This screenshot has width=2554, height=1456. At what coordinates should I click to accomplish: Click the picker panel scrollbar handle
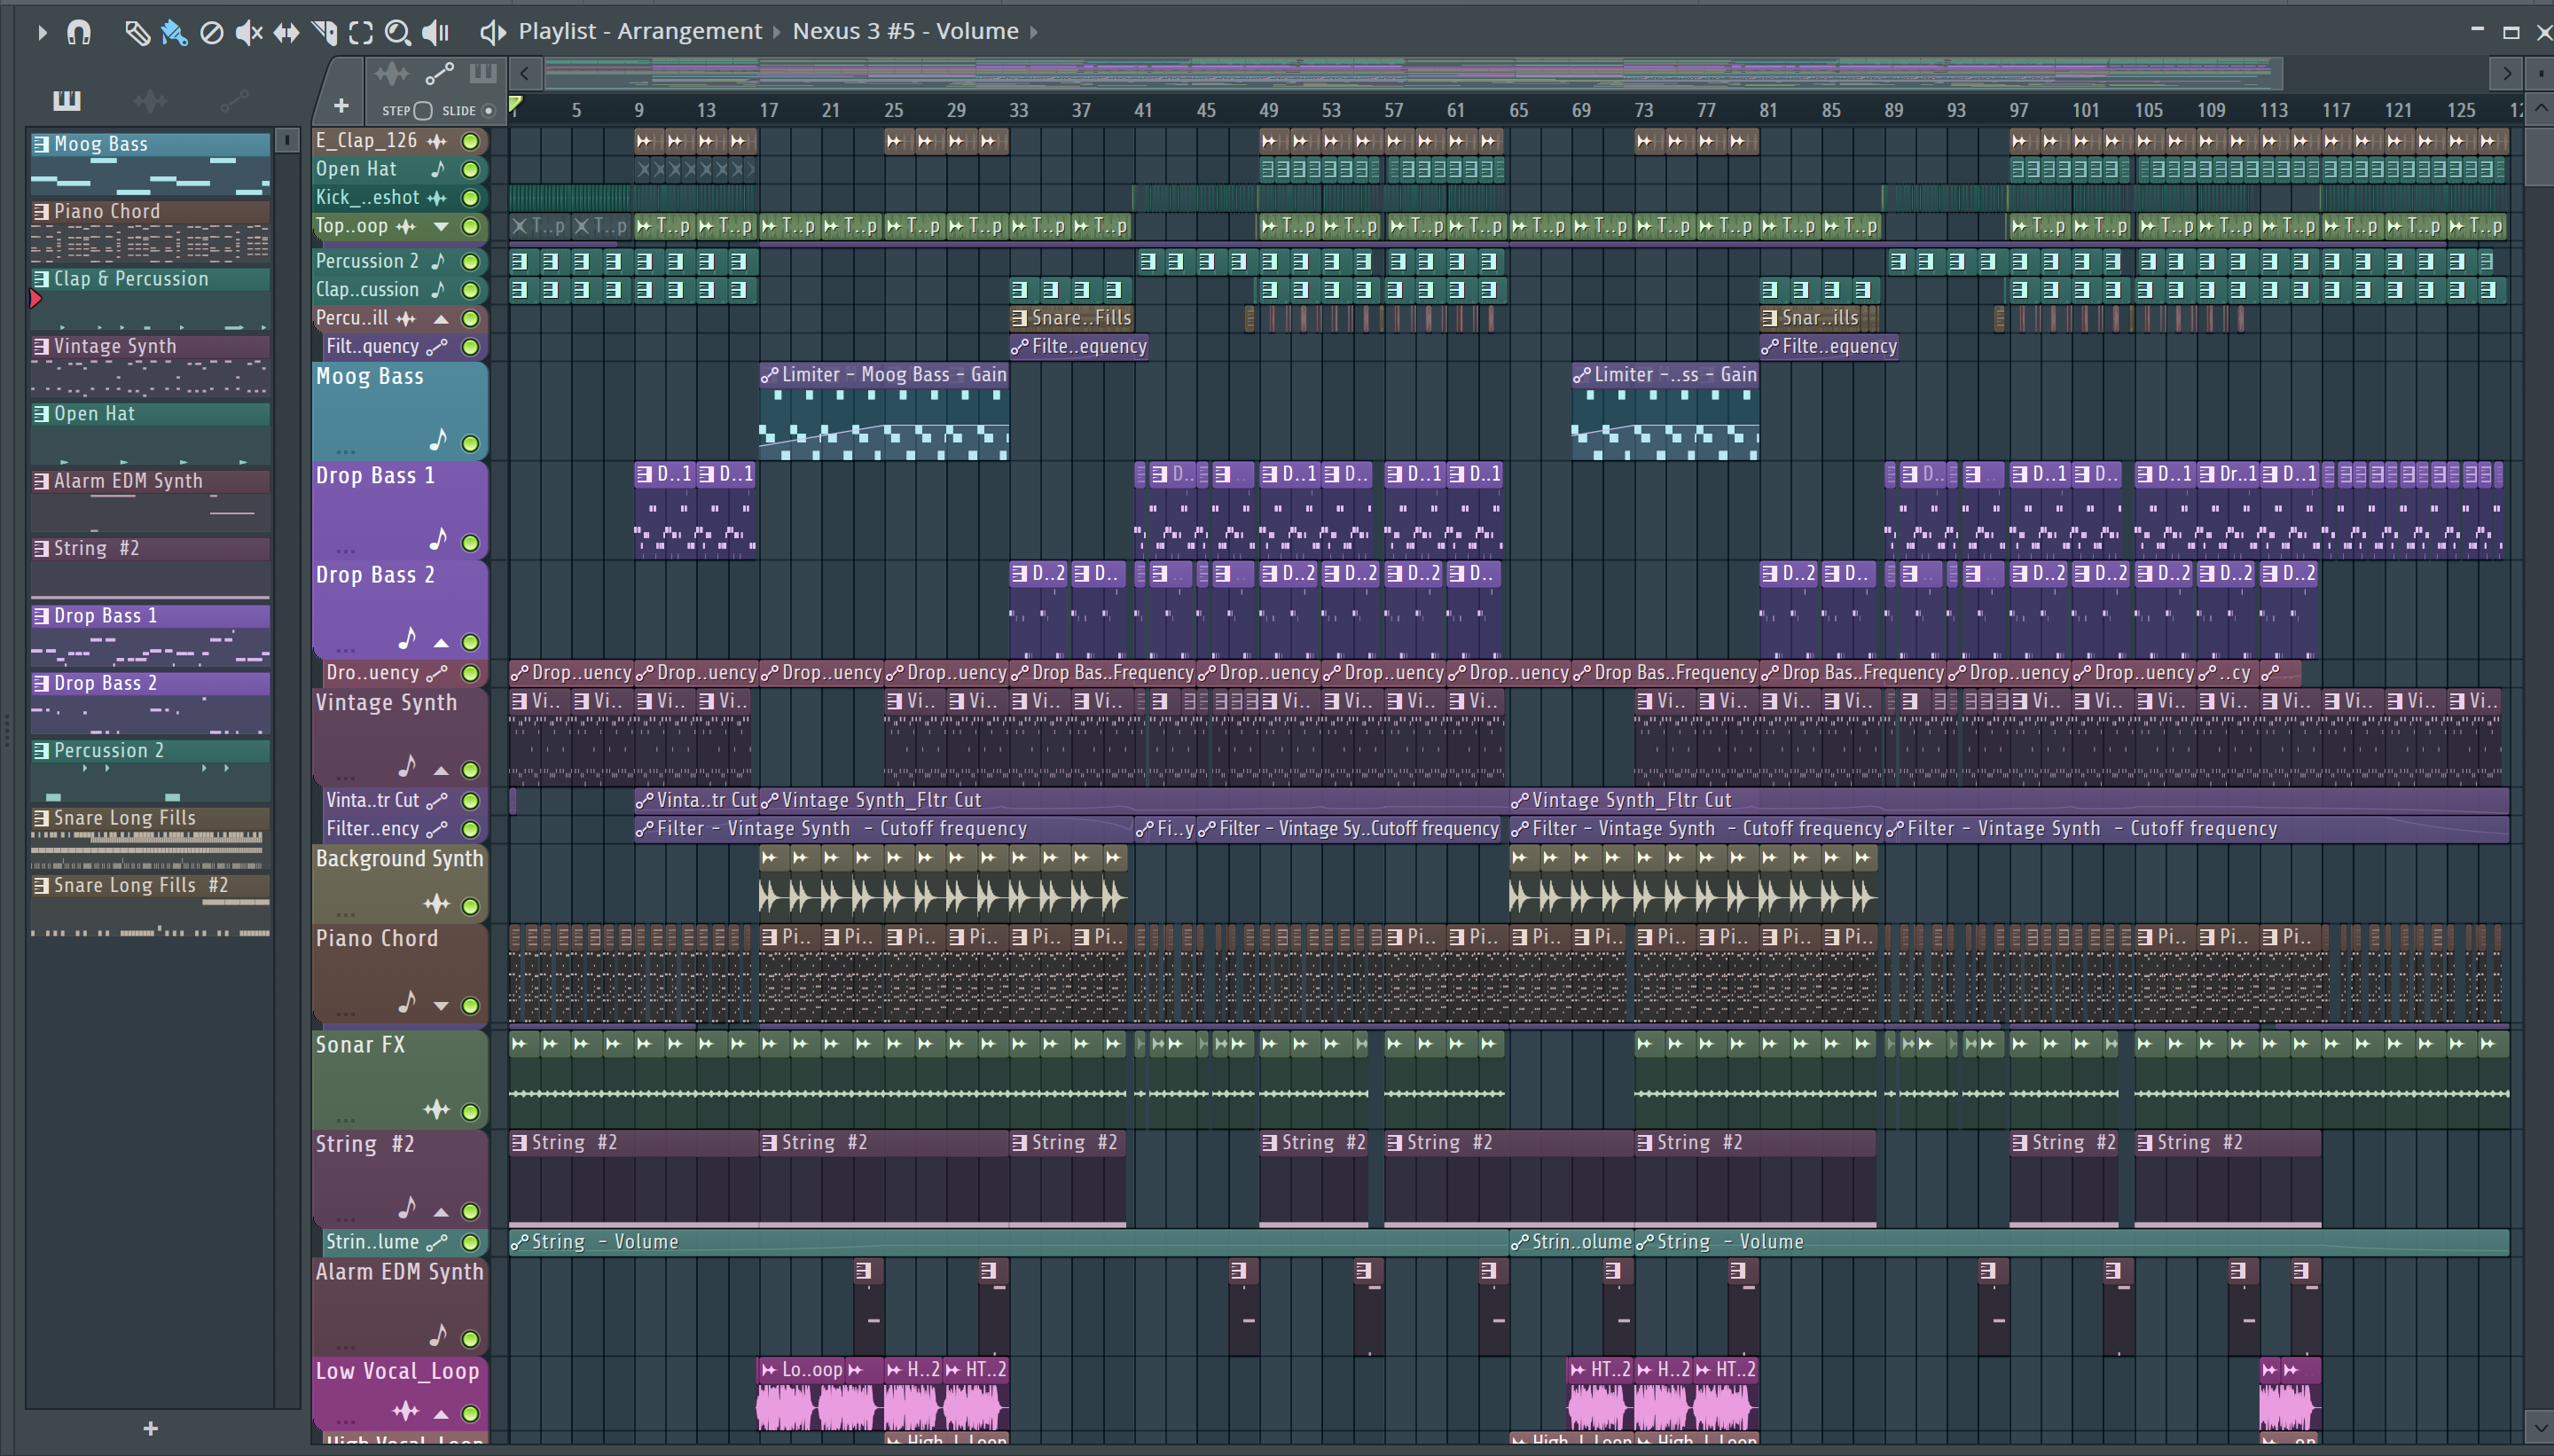pos(287,141)
